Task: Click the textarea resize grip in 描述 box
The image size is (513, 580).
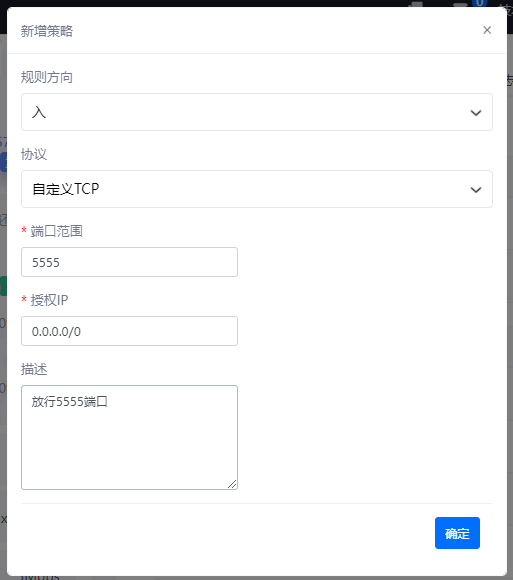Action: [232, 484]
